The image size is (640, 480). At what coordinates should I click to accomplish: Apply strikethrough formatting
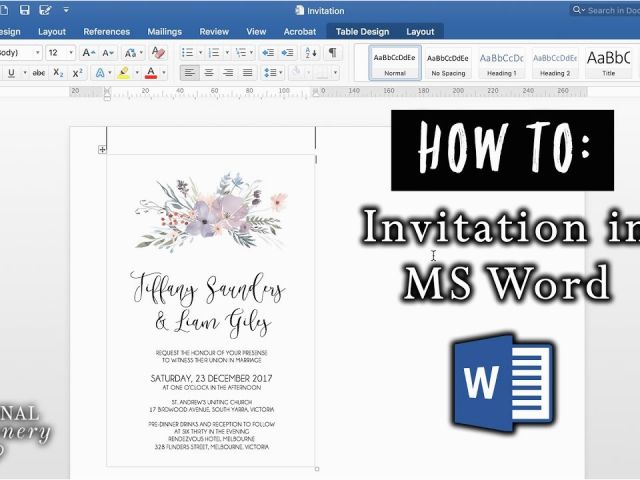[38, 73]
